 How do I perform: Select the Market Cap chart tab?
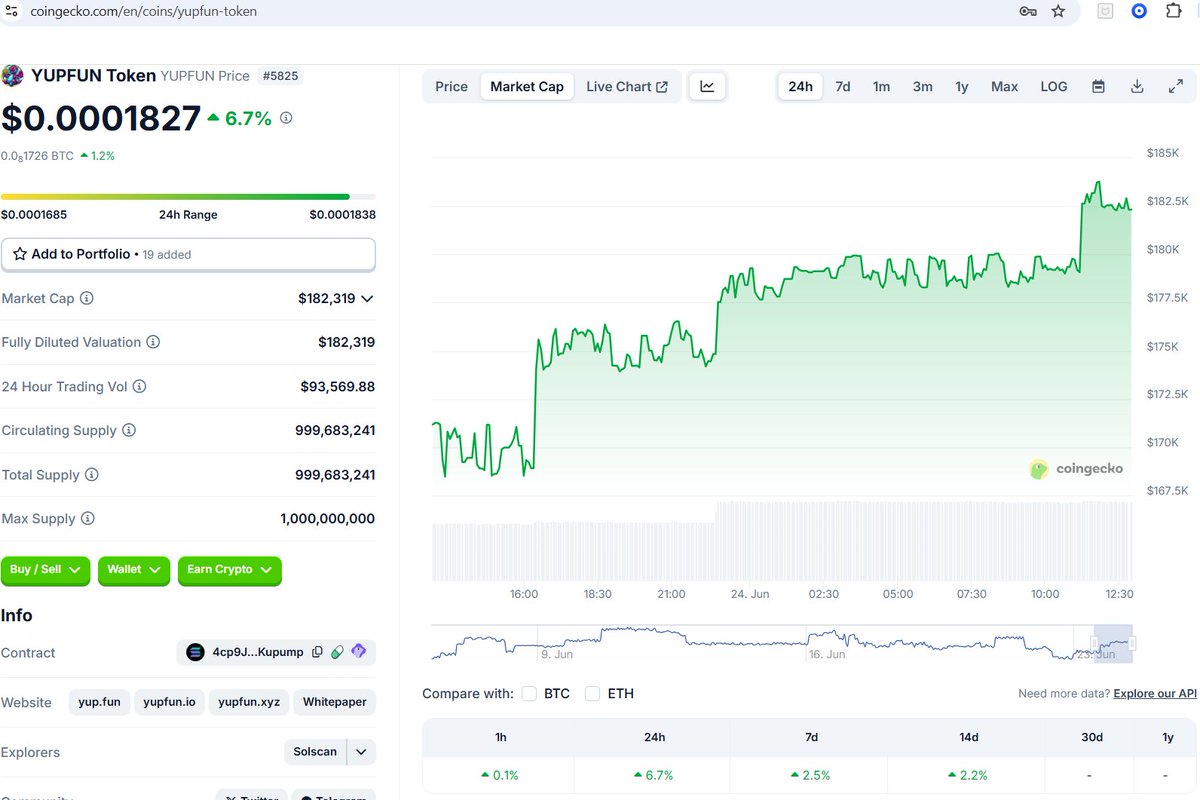coord(527,87)
